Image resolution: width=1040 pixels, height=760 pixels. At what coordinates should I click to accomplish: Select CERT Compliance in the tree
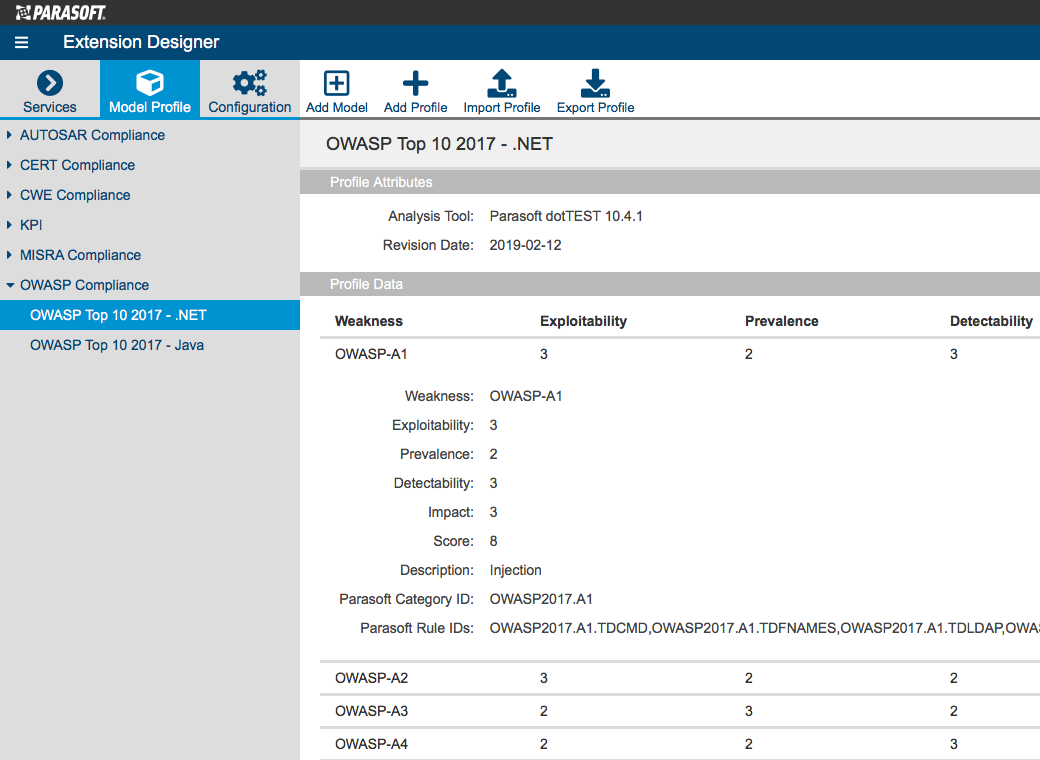coord(77,165)
